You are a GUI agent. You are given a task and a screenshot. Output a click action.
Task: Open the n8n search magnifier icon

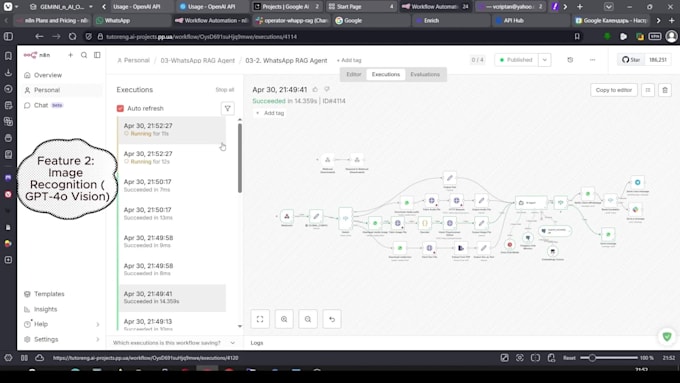pos(84,55)
